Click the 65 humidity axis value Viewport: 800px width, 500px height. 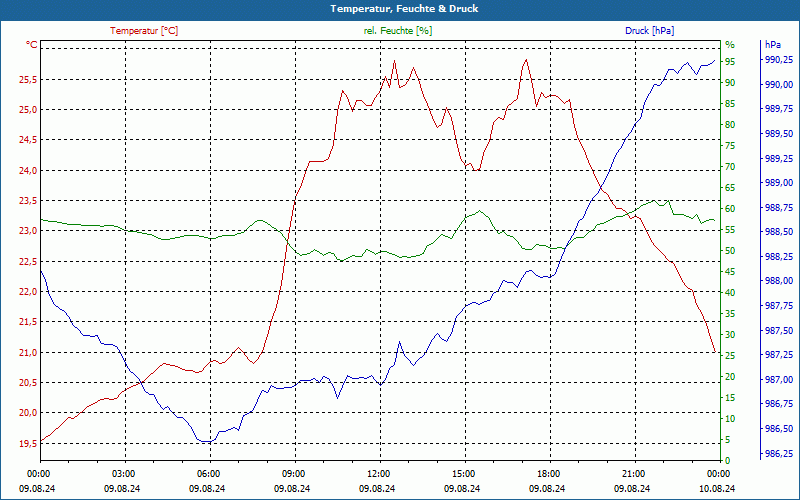[730, 188]
